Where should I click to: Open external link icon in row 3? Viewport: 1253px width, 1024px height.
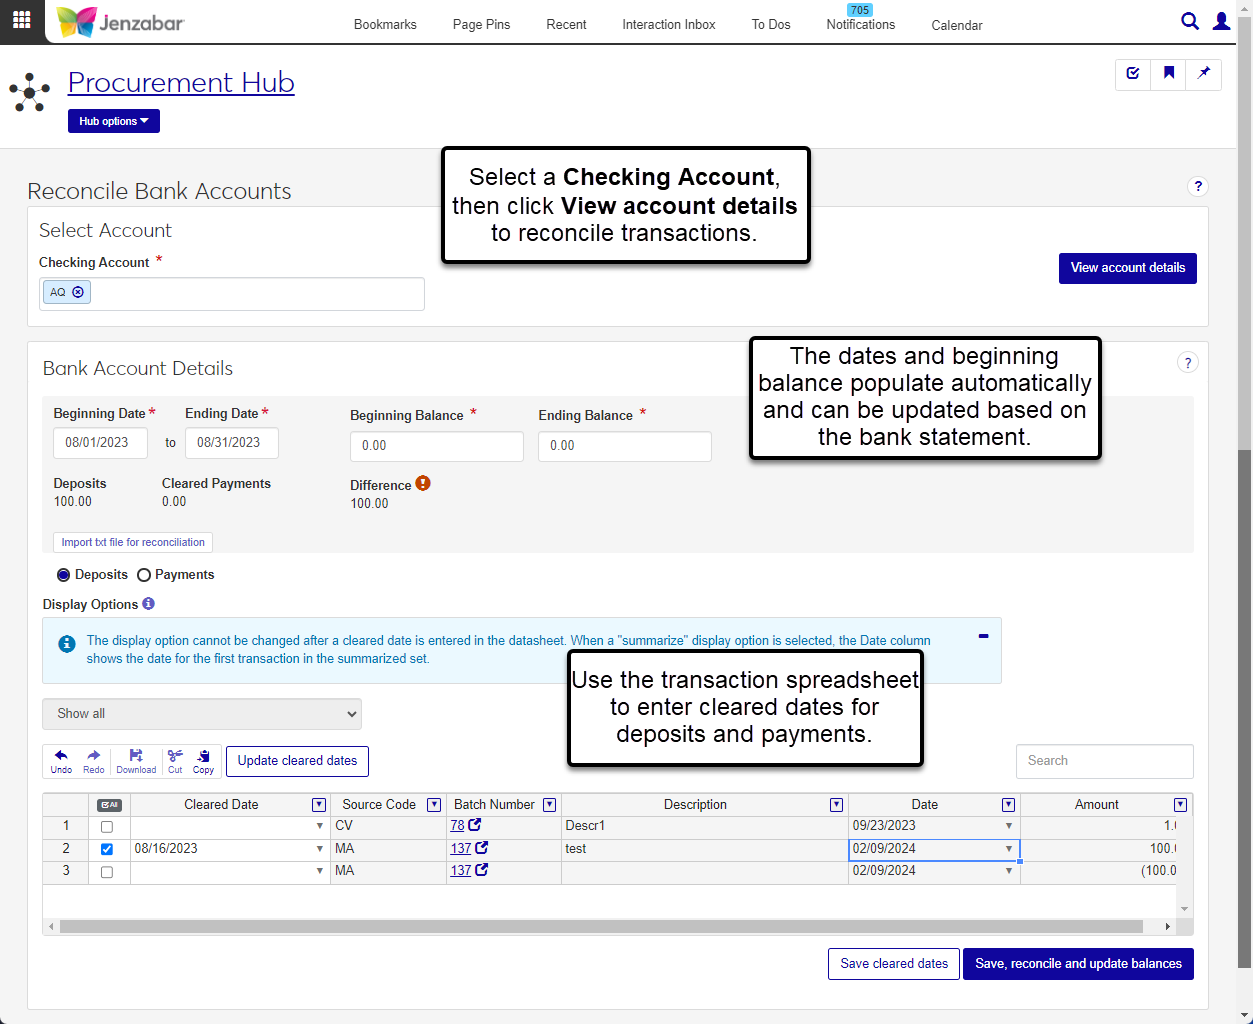pos(481,870)
